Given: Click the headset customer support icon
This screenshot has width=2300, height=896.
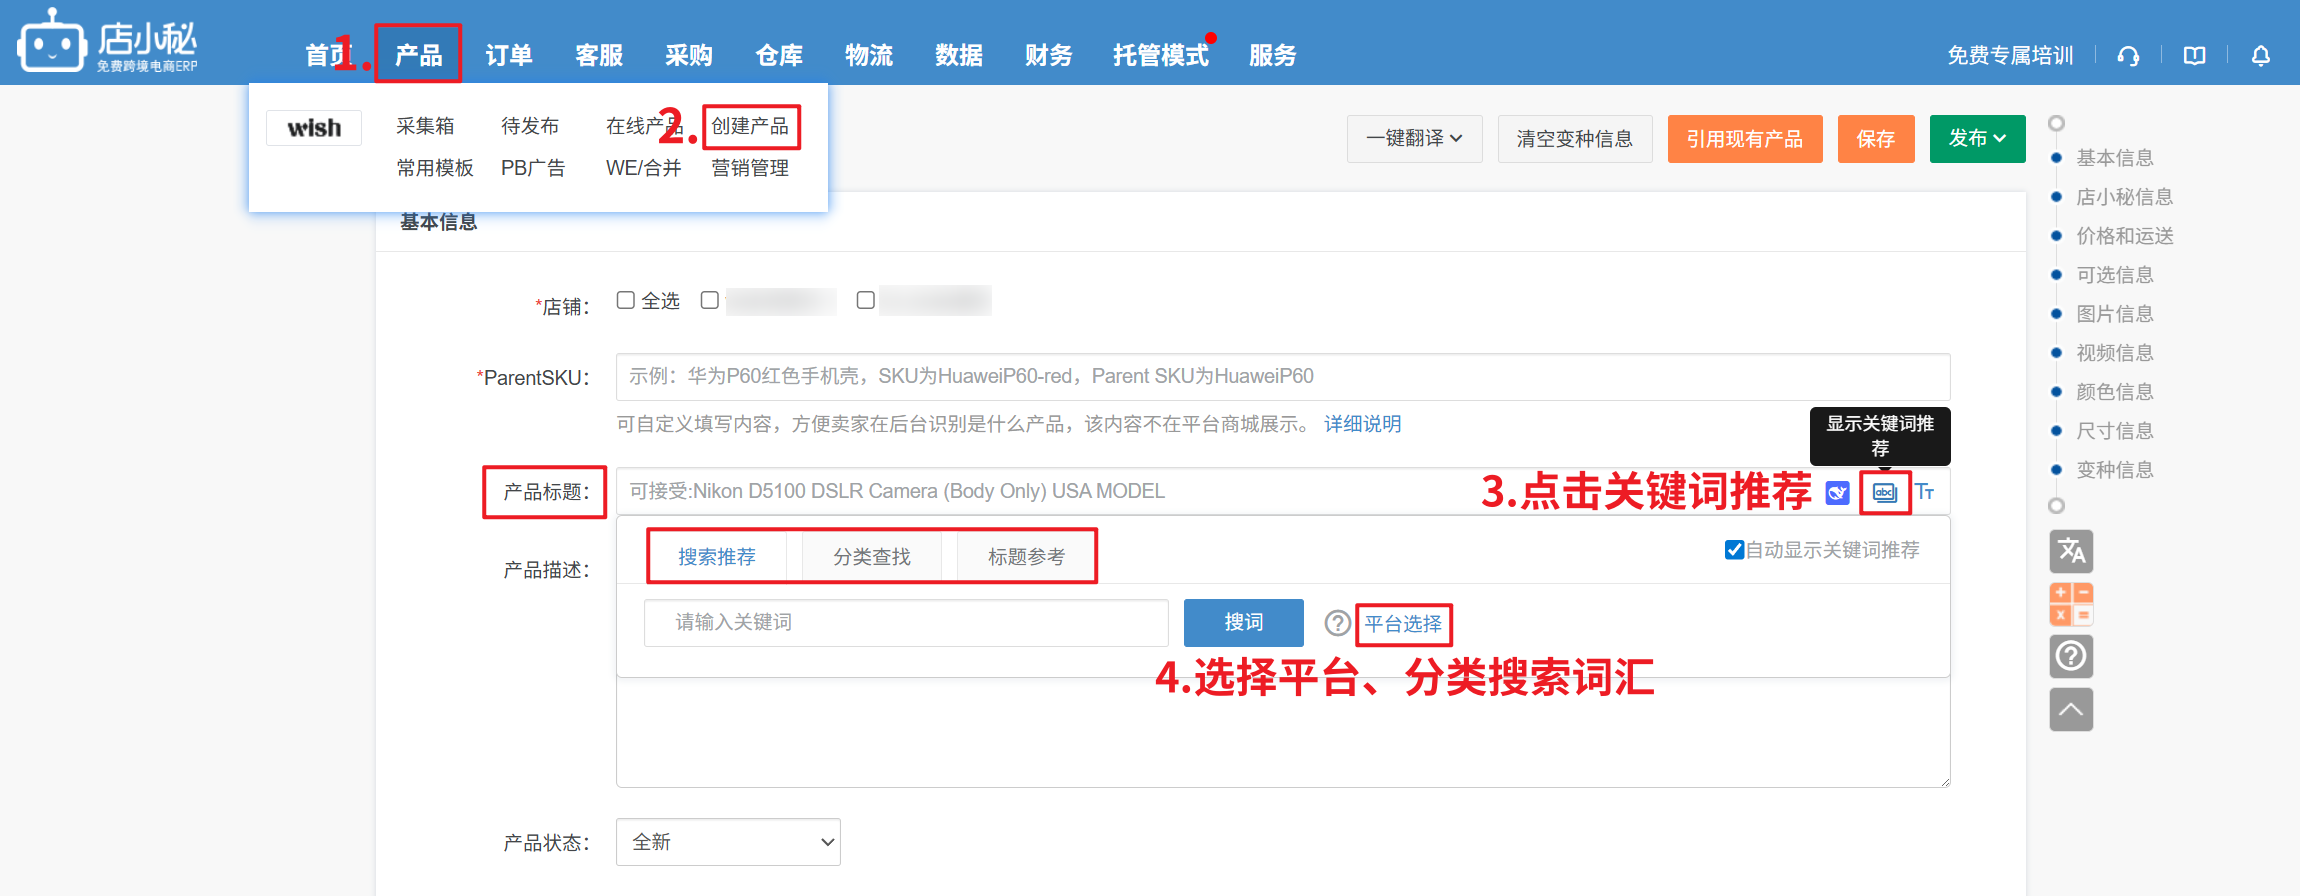Looking at the screenshot, I should (2128, 56).
